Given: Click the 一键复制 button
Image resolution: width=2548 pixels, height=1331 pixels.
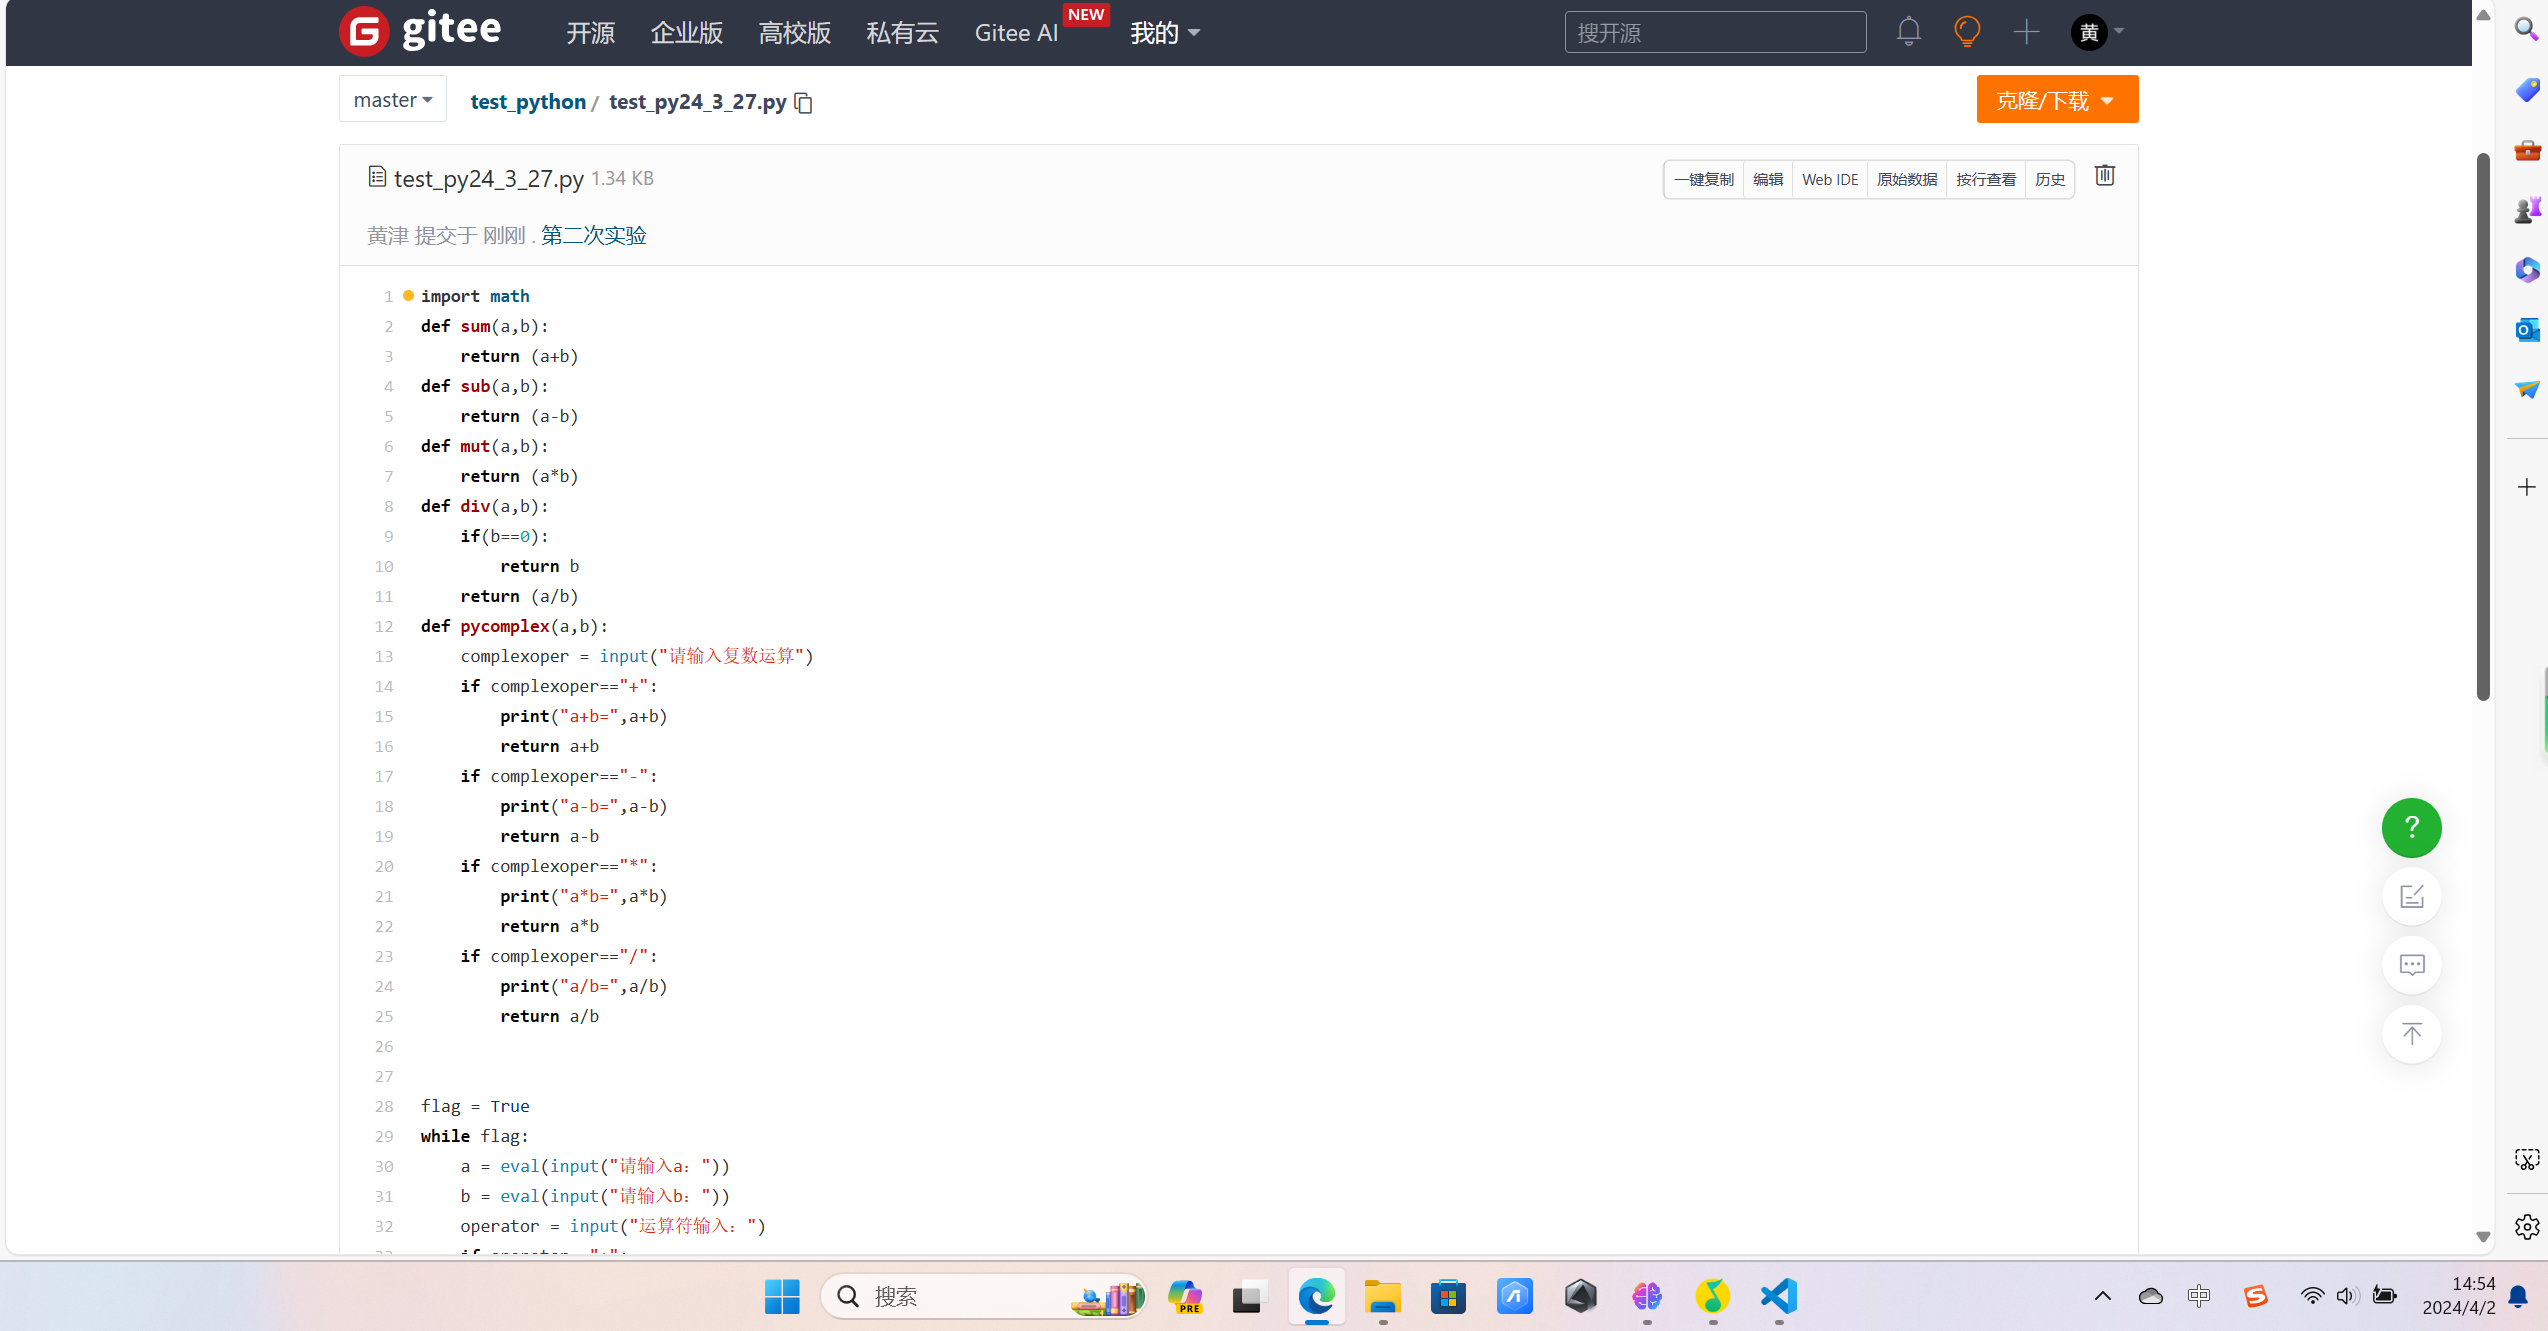Looking at the screenshot, I should (x=1704, y=180).
